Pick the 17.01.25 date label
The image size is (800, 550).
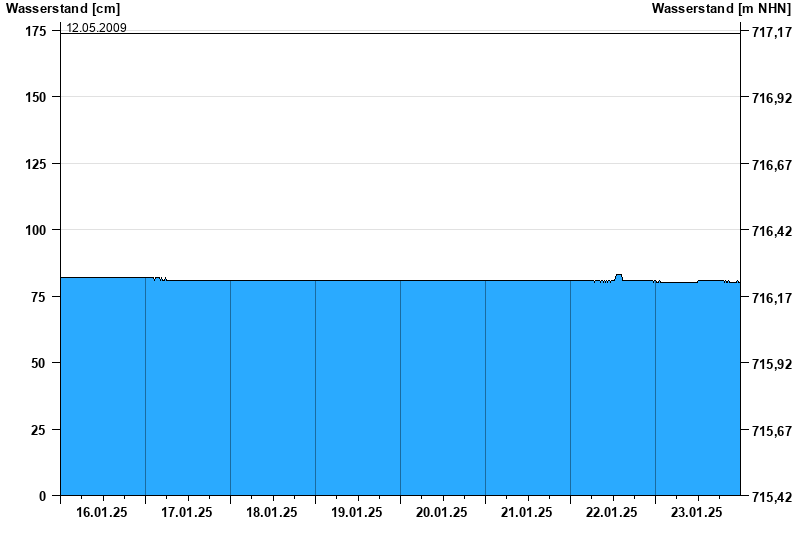pos(187,512)
